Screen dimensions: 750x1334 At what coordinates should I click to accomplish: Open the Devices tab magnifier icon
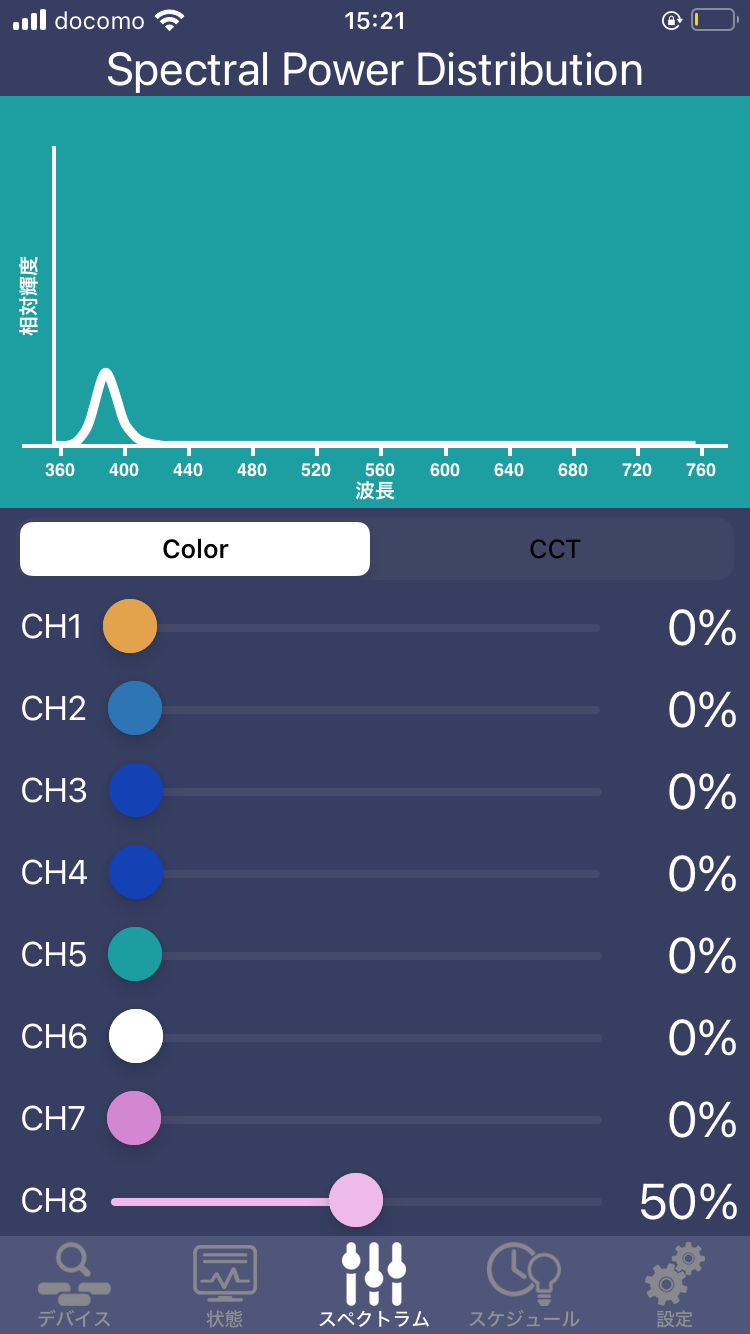[x=74, y=1273]
